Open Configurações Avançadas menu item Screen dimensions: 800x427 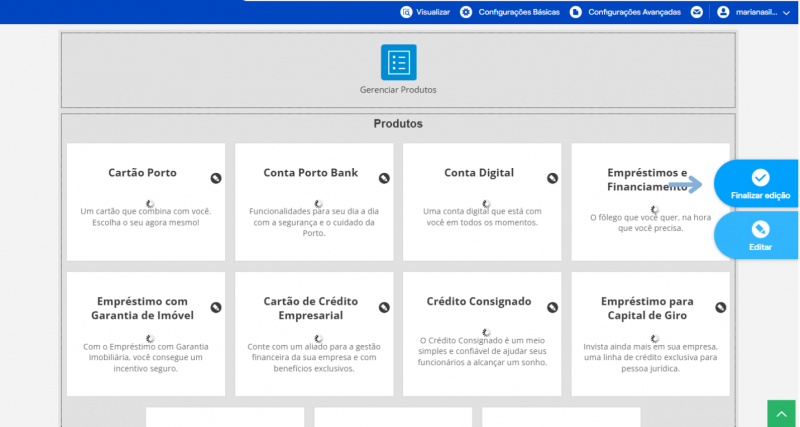[x=634, y=12]
